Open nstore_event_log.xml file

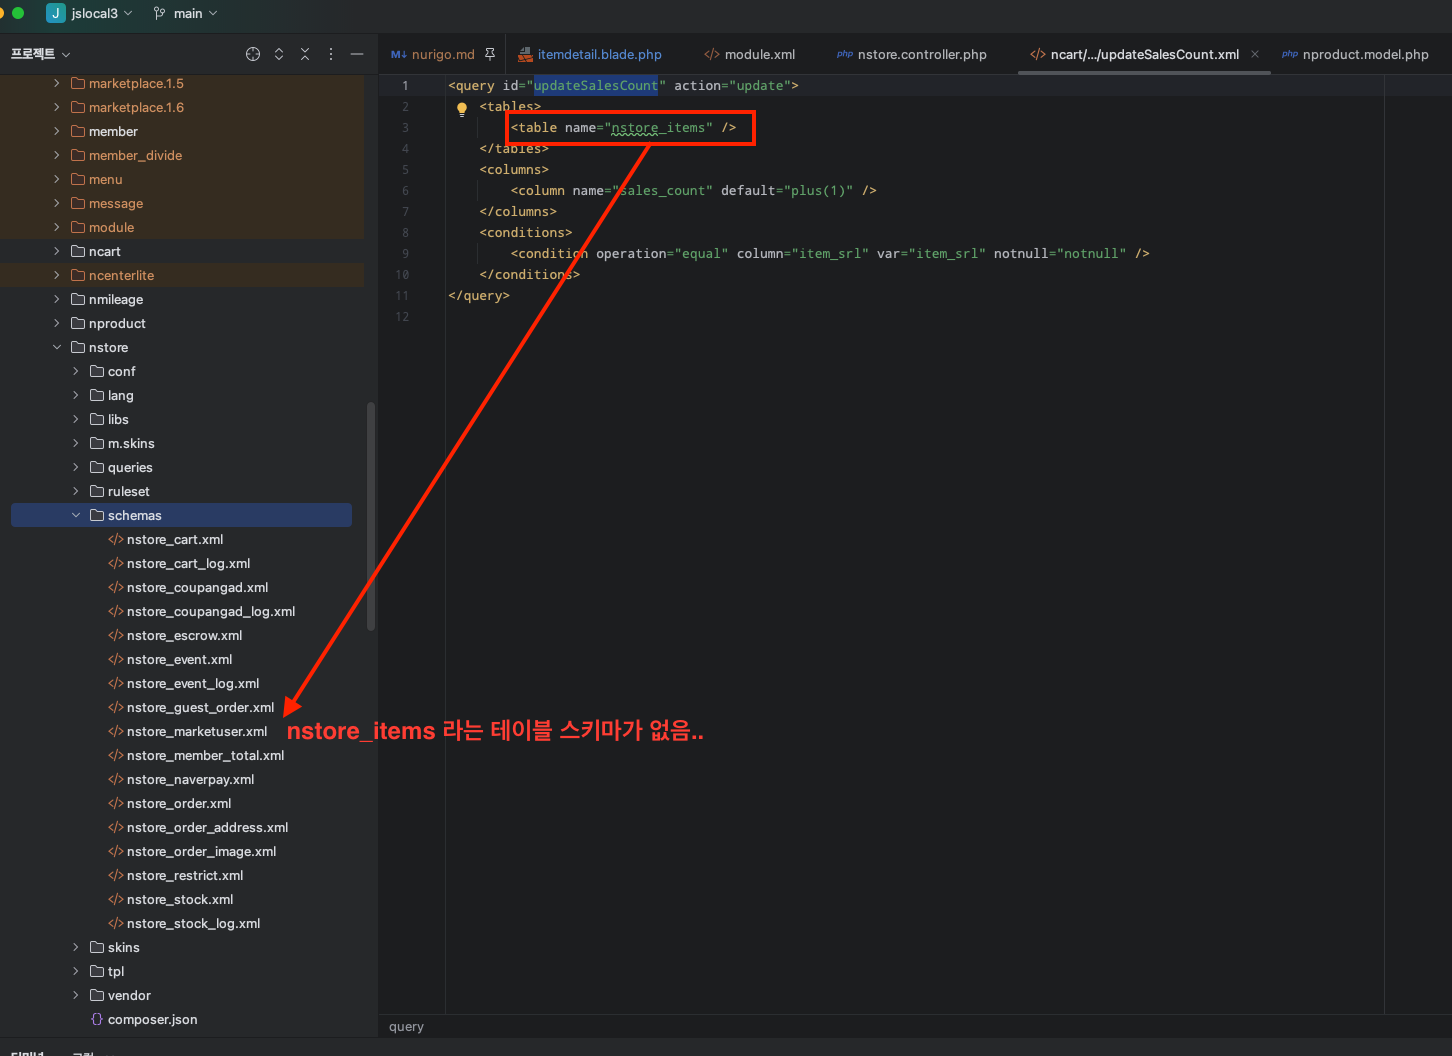pyautogui.click(x=184, y=683)
